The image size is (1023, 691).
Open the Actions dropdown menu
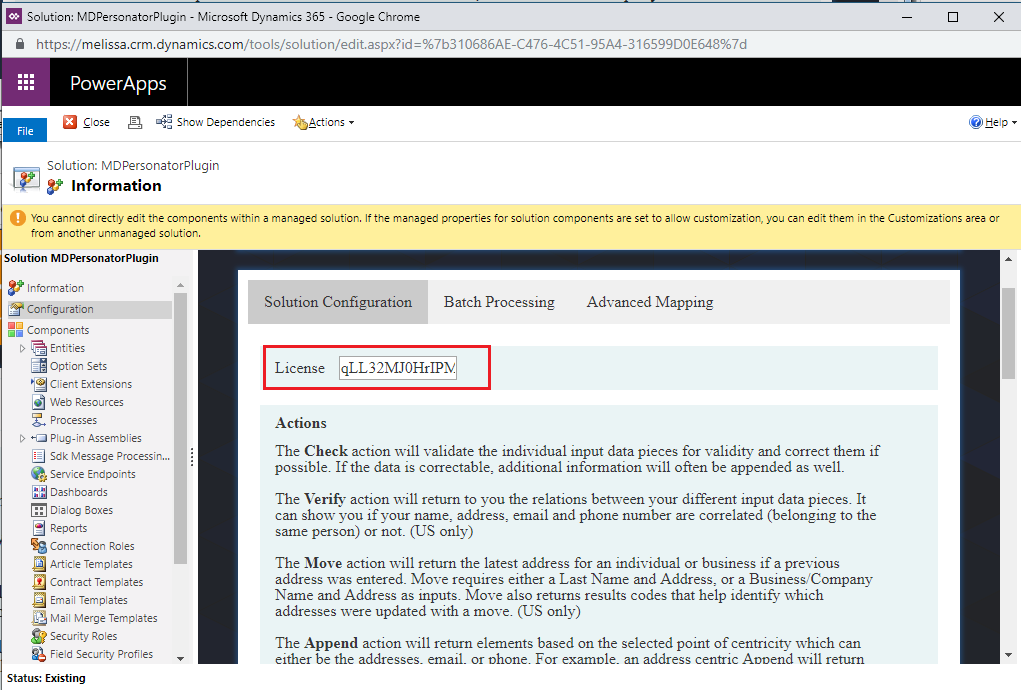(x=323, y=122)
